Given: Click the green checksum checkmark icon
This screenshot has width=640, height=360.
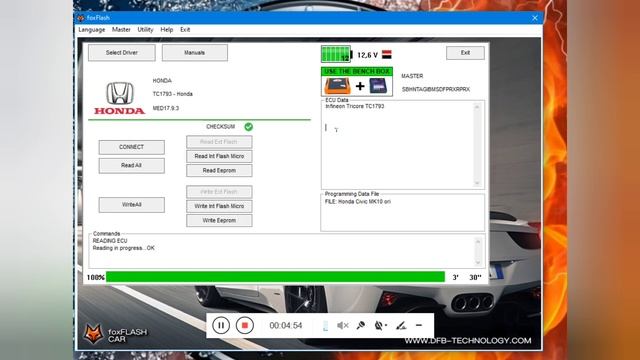Looking at the screenshot, I should click(249, 127).
